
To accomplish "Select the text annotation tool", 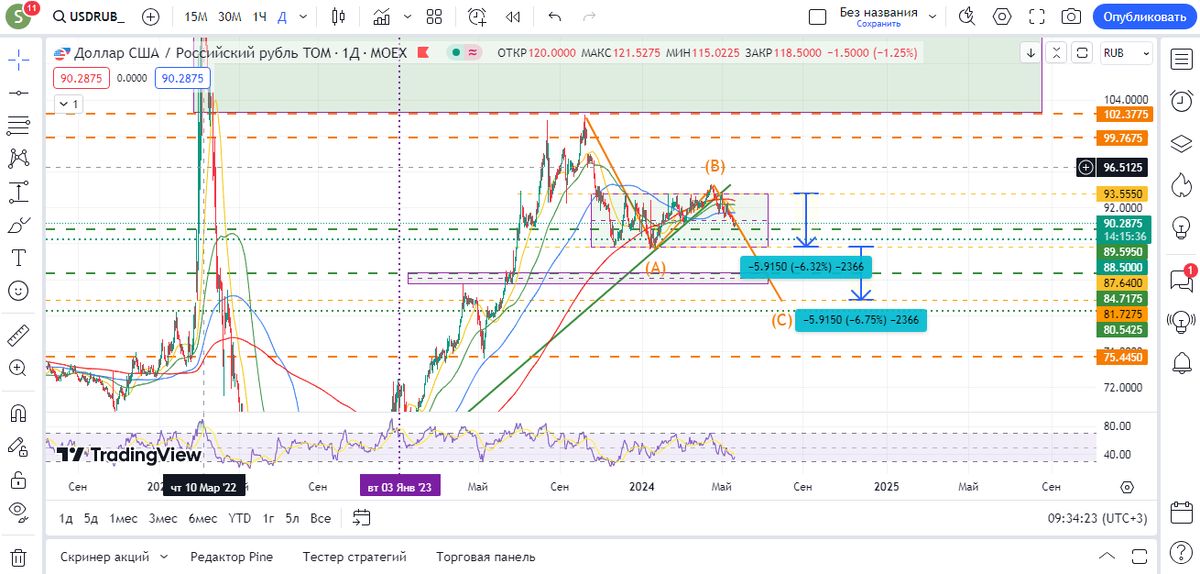I will (18, 257).
